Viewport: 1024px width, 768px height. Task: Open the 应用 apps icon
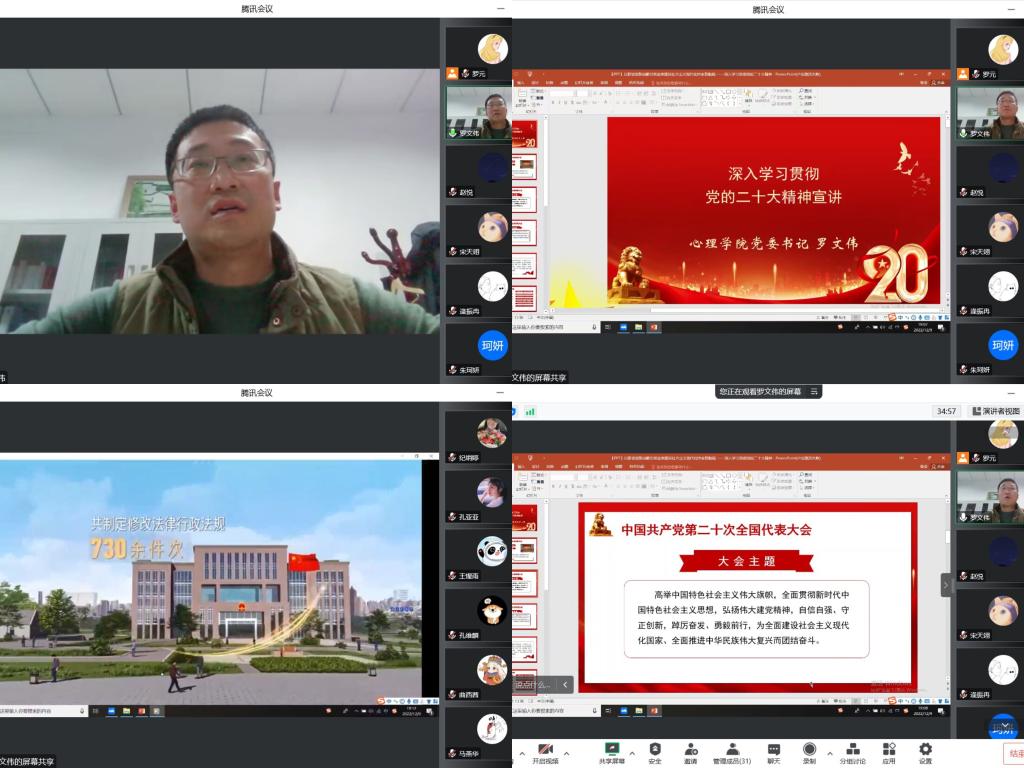888,749
